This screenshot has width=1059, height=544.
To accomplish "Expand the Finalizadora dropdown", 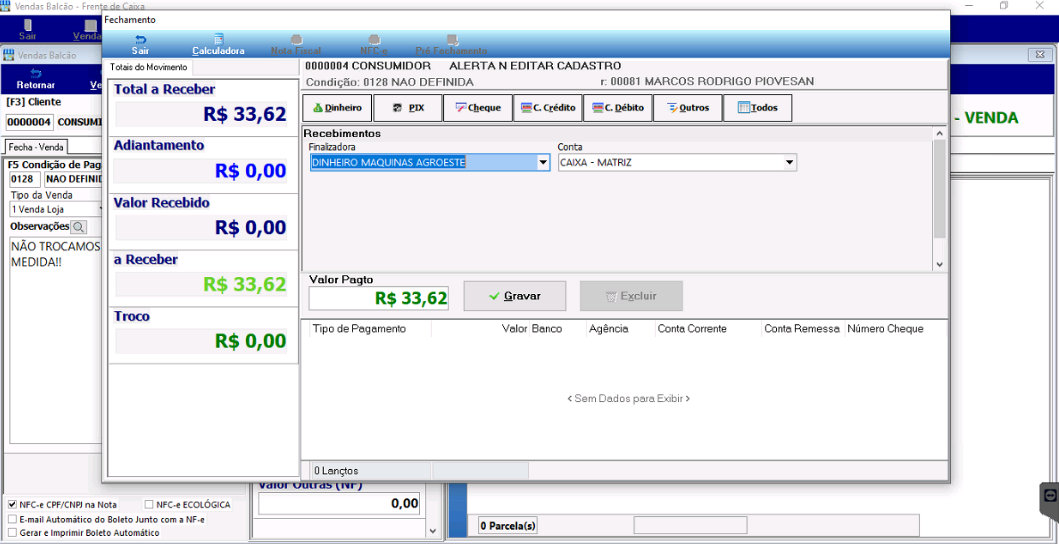I will [x=543, y=163].
